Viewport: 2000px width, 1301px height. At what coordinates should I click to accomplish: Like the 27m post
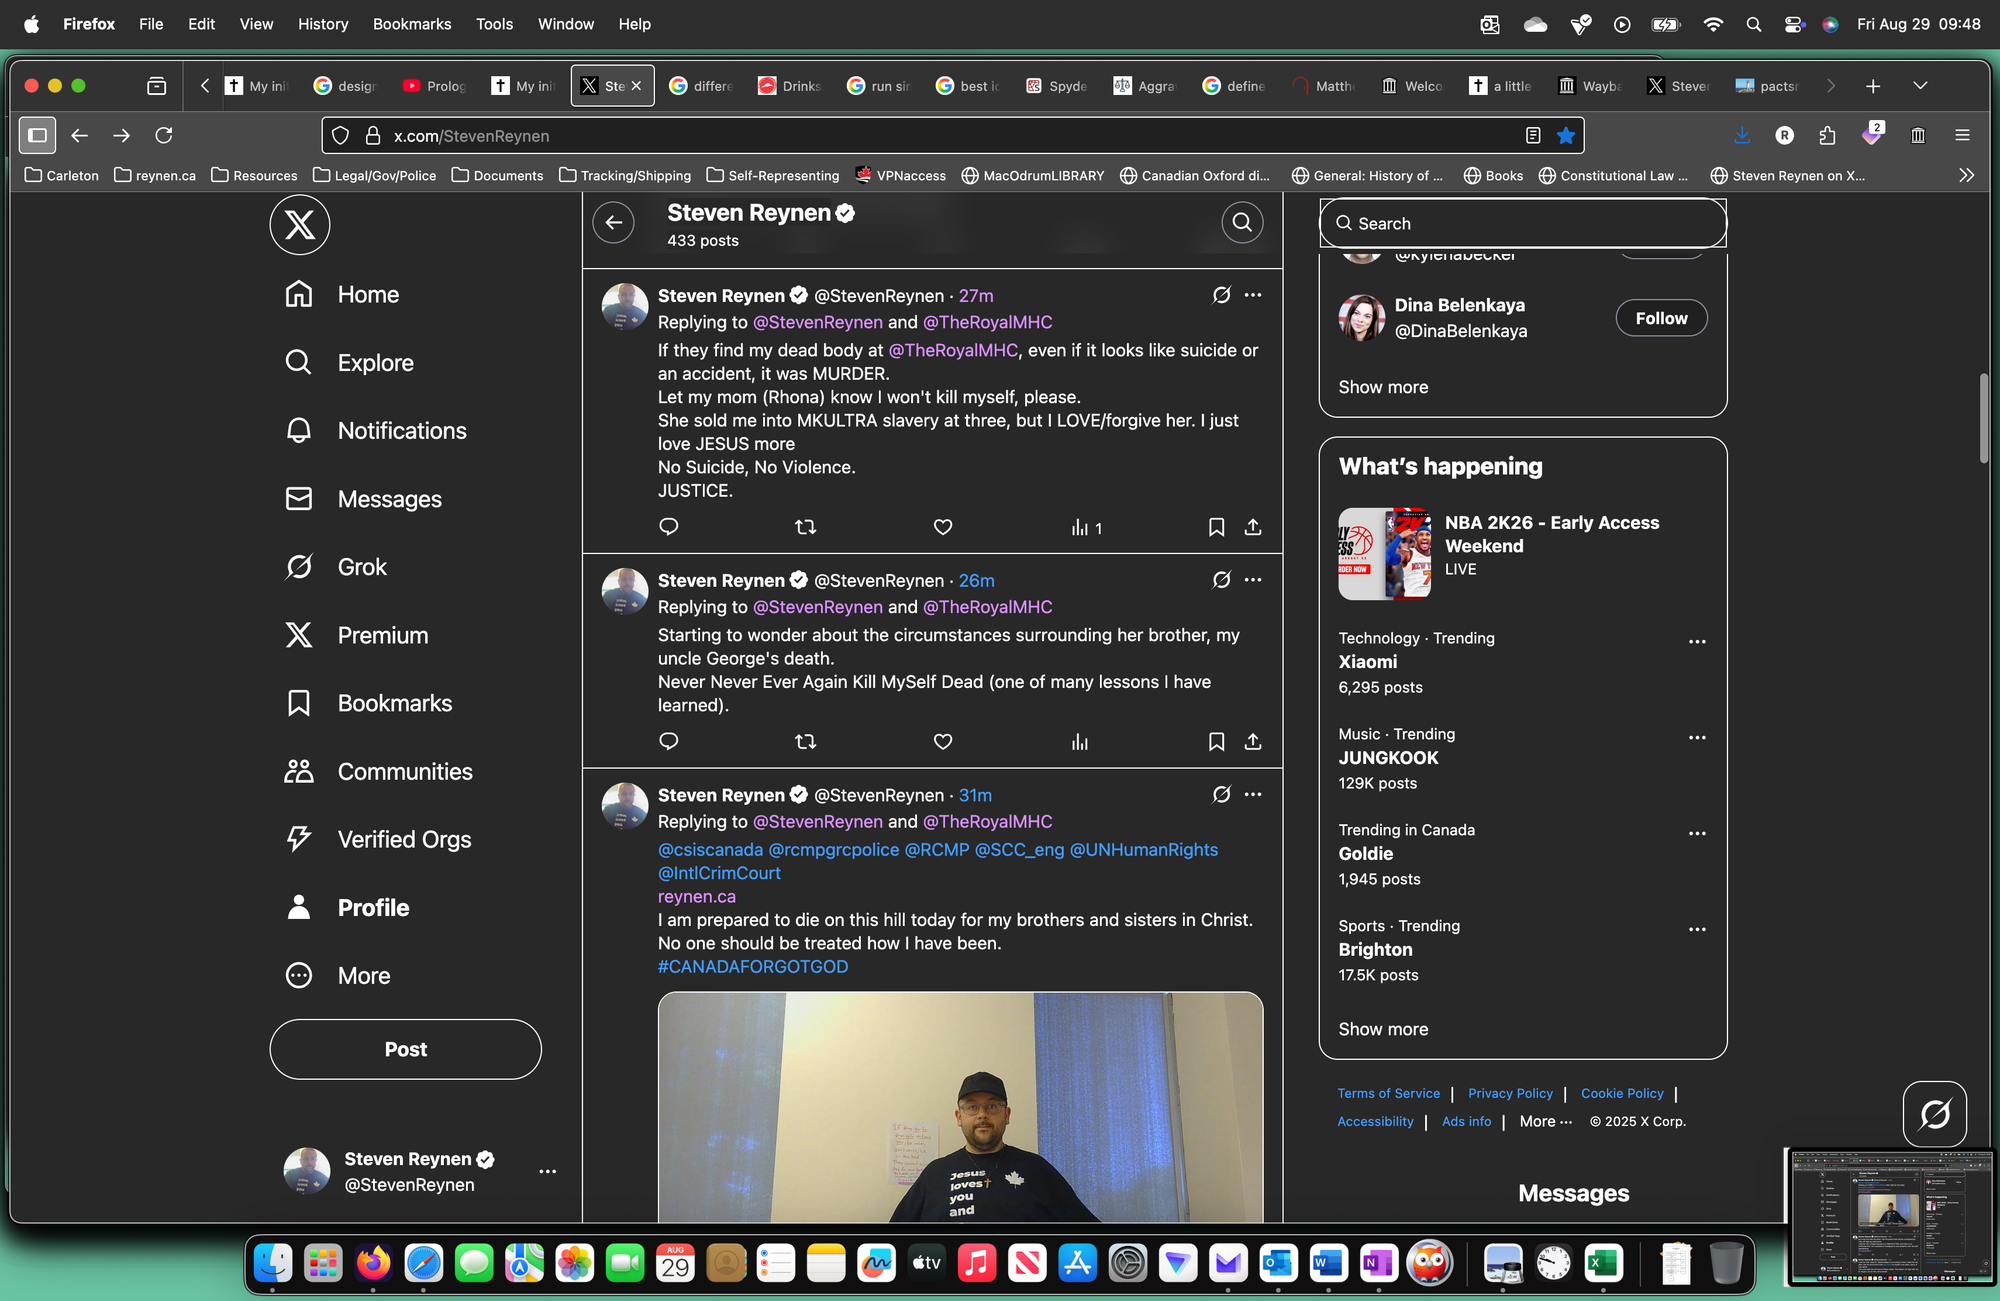coord(942,527)
